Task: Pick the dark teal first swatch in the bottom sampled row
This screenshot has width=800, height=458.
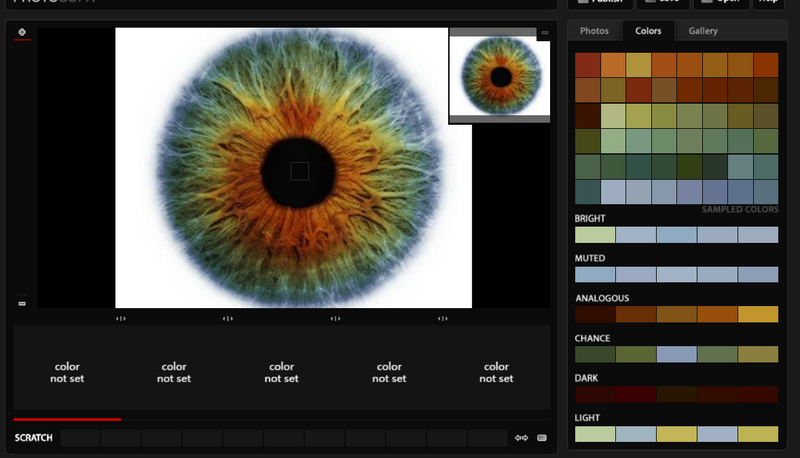Action: click(587, 192)
